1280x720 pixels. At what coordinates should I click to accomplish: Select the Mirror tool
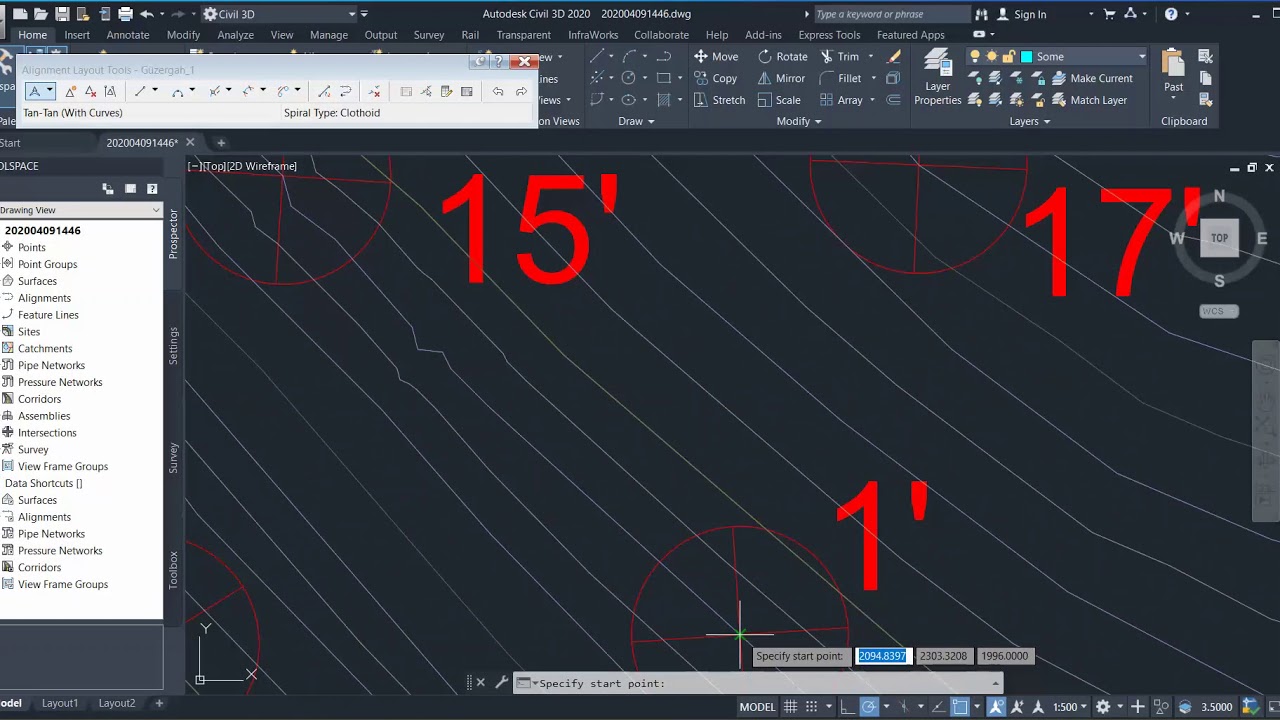coord(780,78)
